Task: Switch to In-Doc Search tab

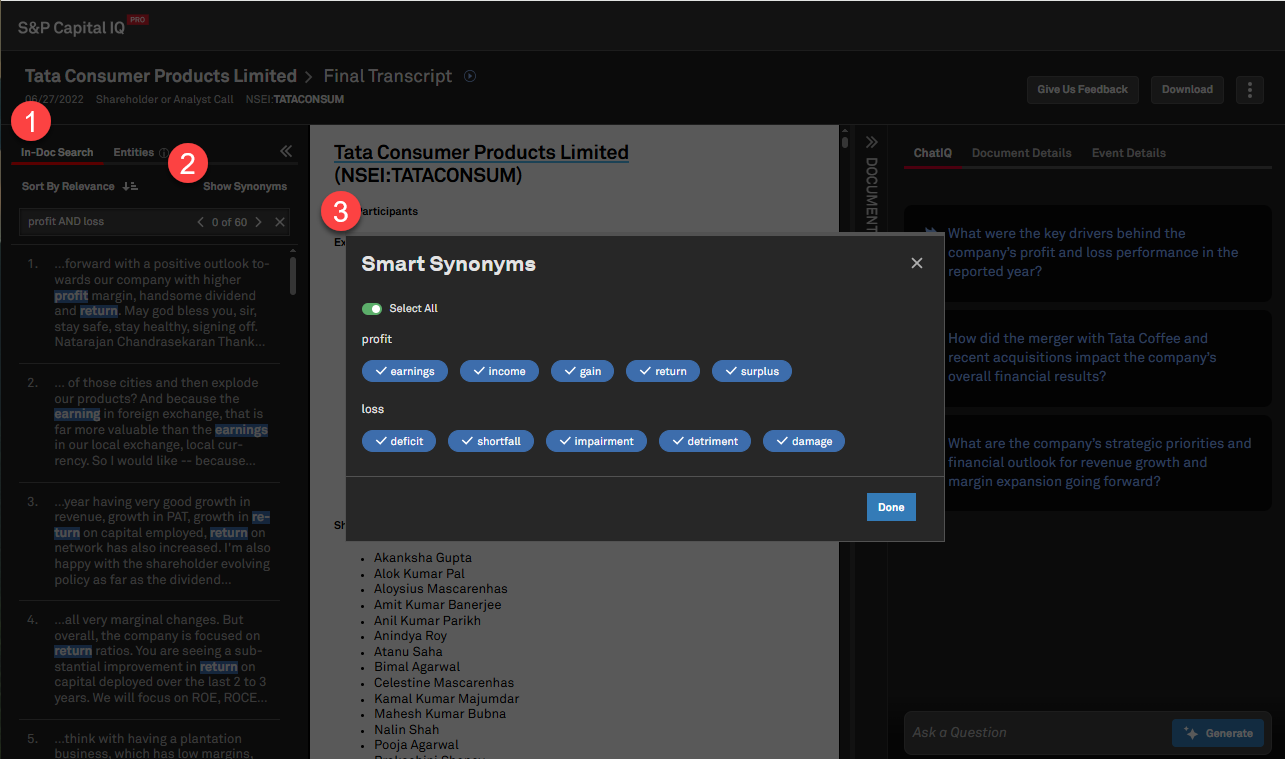Action: tap(57, 153)
